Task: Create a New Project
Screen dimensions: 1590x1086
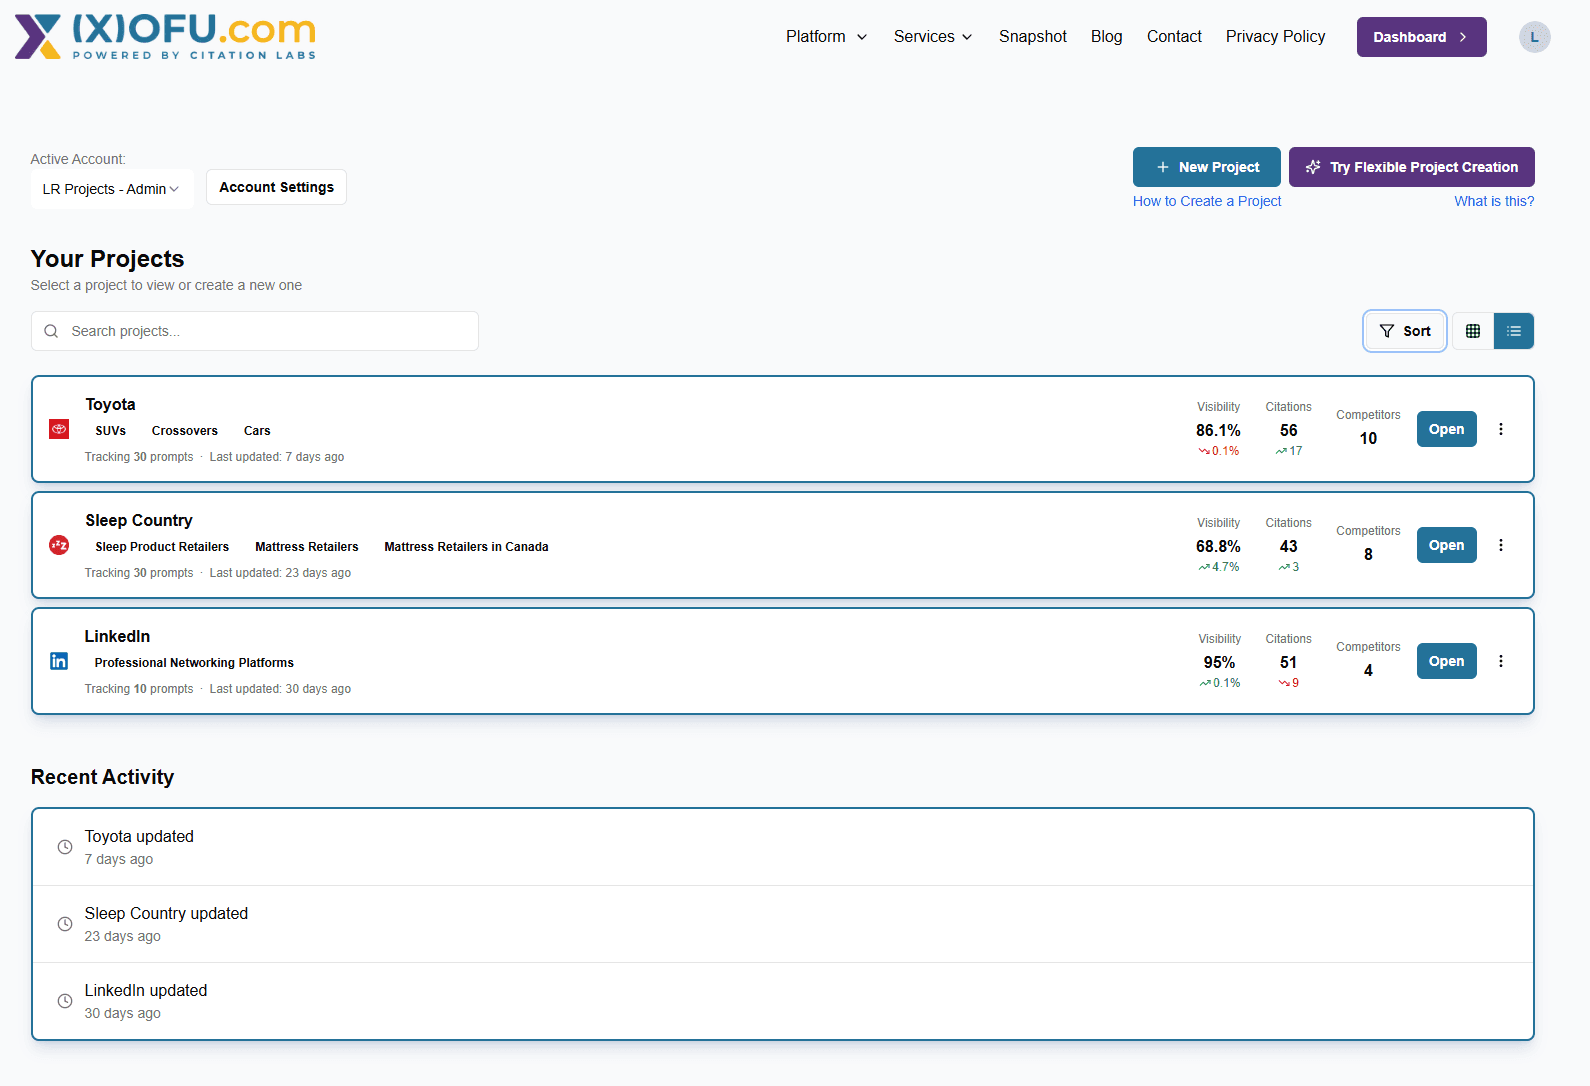Action: pyautogui.click(x=1206, y=167)
